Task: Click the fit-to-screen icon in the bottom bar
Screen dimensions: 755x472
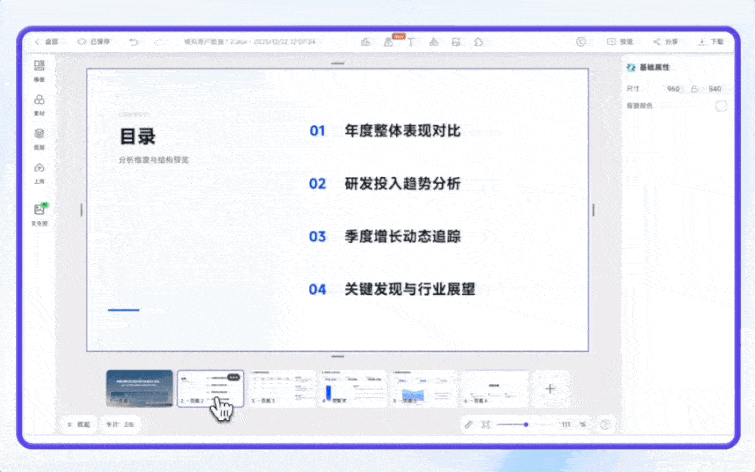Action: pos(485,424)
